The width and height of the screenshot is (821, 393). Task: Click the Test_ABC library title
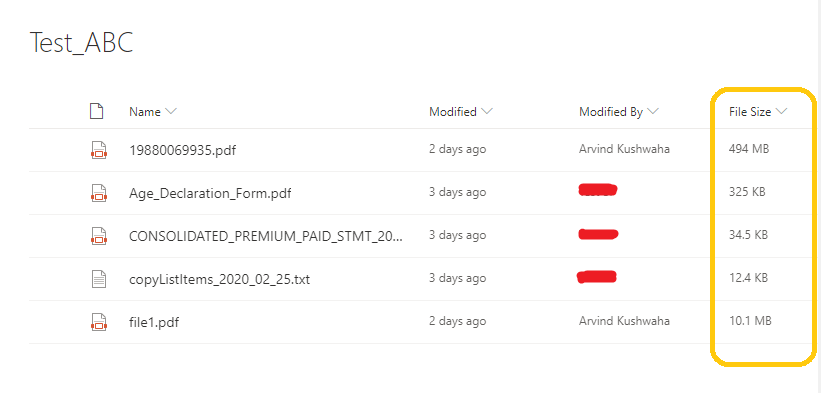tap(81, 42)
